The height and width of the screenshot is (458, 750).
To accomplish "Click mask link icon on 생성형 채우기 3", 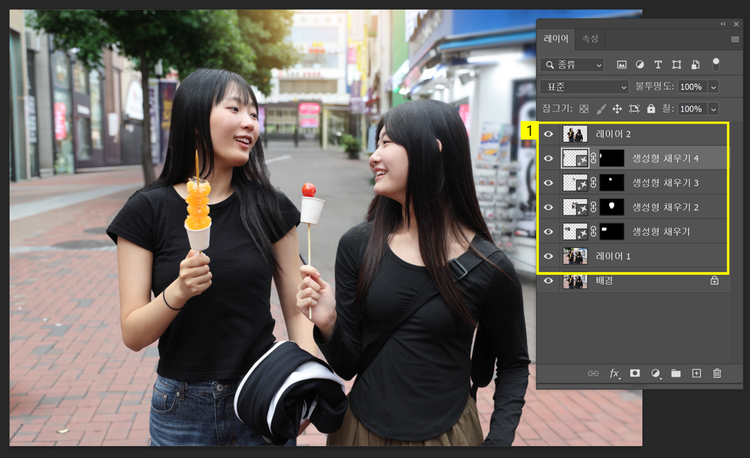I will [x=593, y=183].
